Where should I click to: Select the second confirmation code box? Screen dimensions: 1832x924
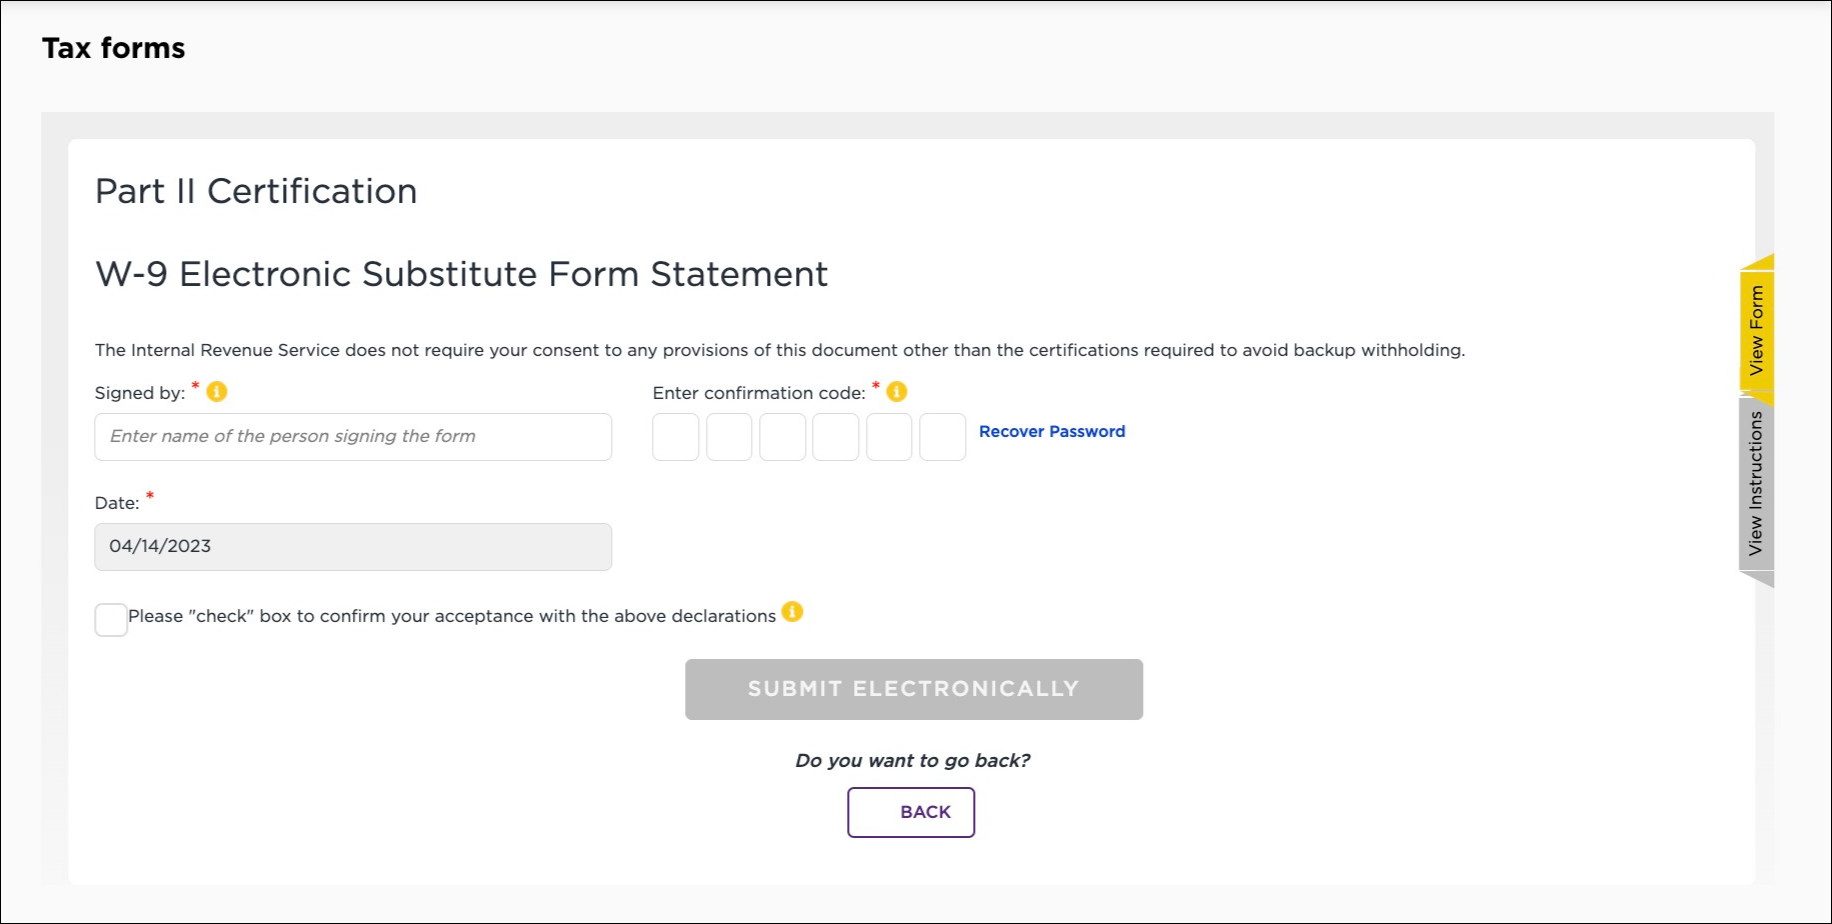(729, 437)
